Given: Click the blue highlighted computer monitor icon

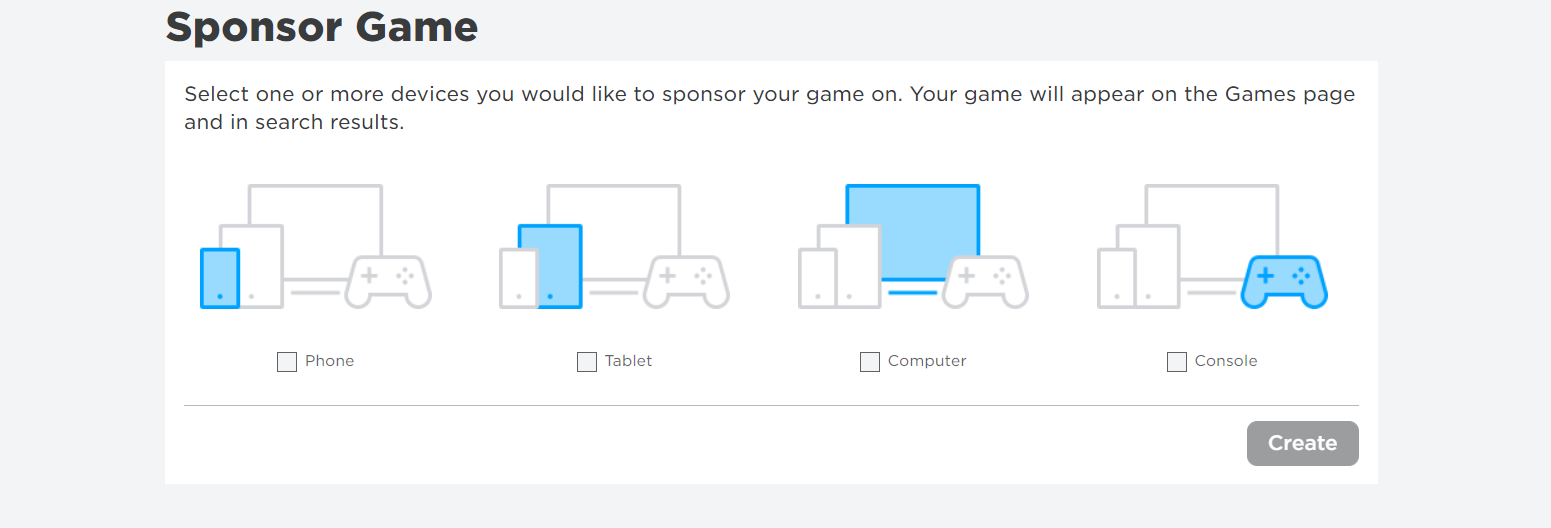Looking at the screenshot, I should coord(912,232).
